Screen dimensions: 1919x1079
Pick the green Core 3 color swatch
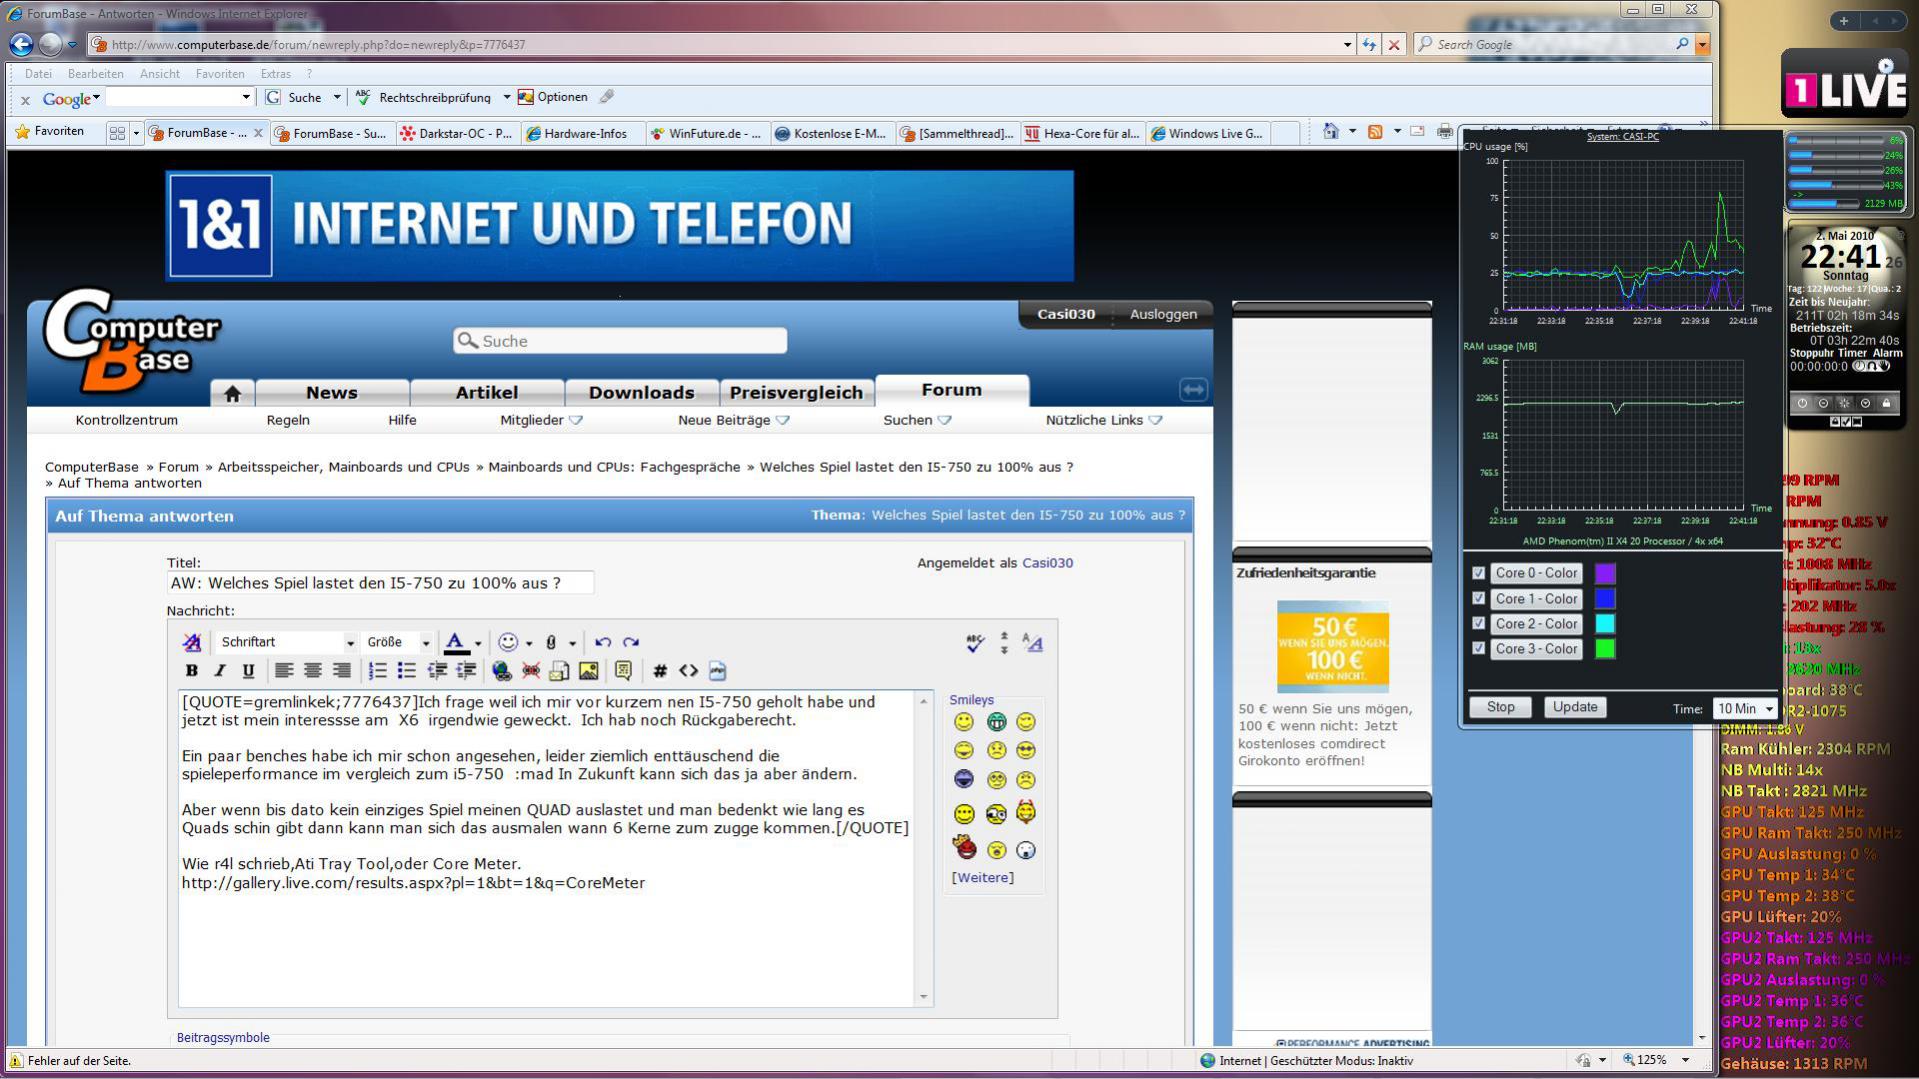(1605, 648)
